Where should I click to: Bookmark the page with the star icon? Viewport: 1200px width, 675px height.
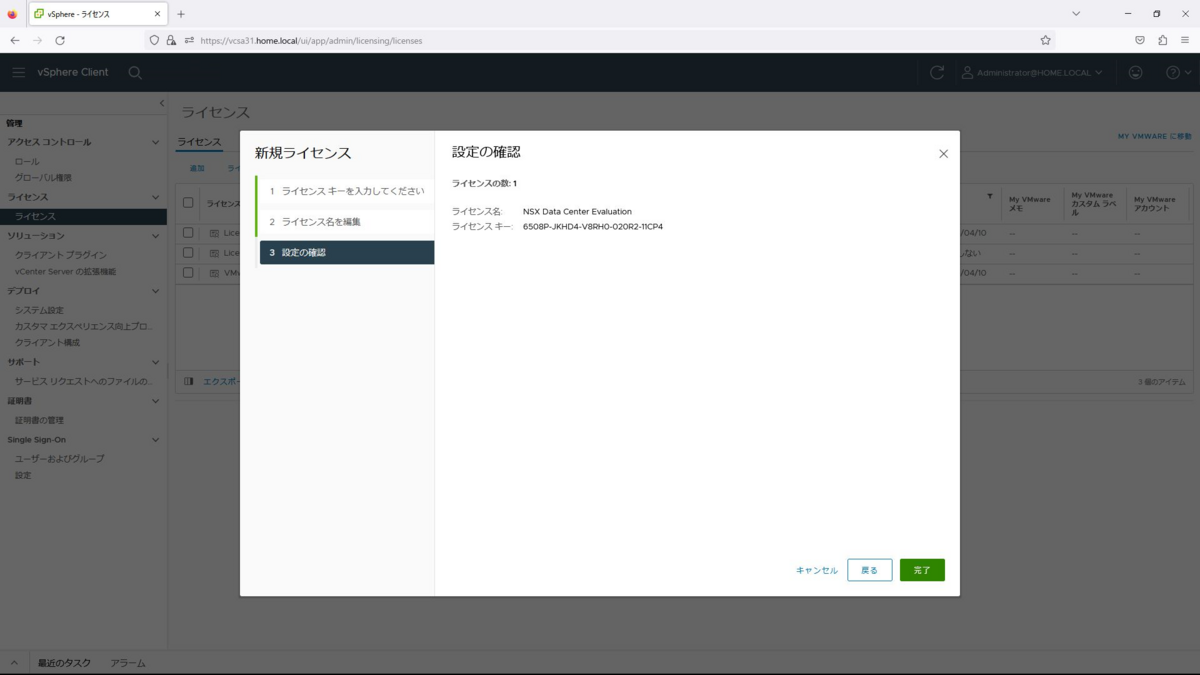pyautogui.click(x=1045, y=41)
